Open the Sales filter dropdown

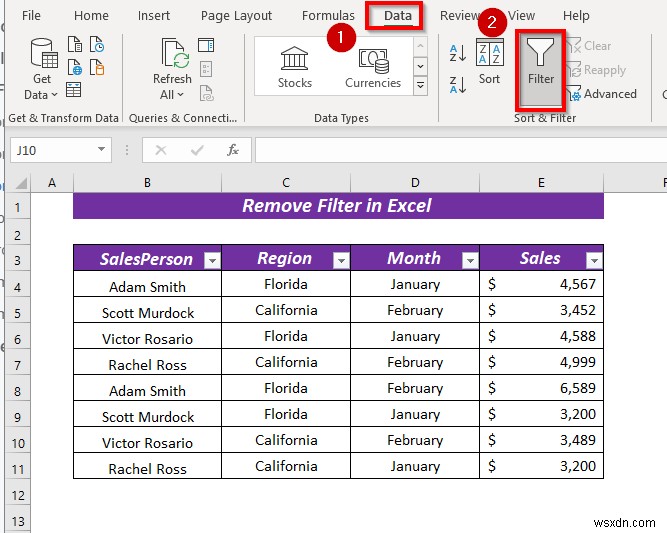594,260
